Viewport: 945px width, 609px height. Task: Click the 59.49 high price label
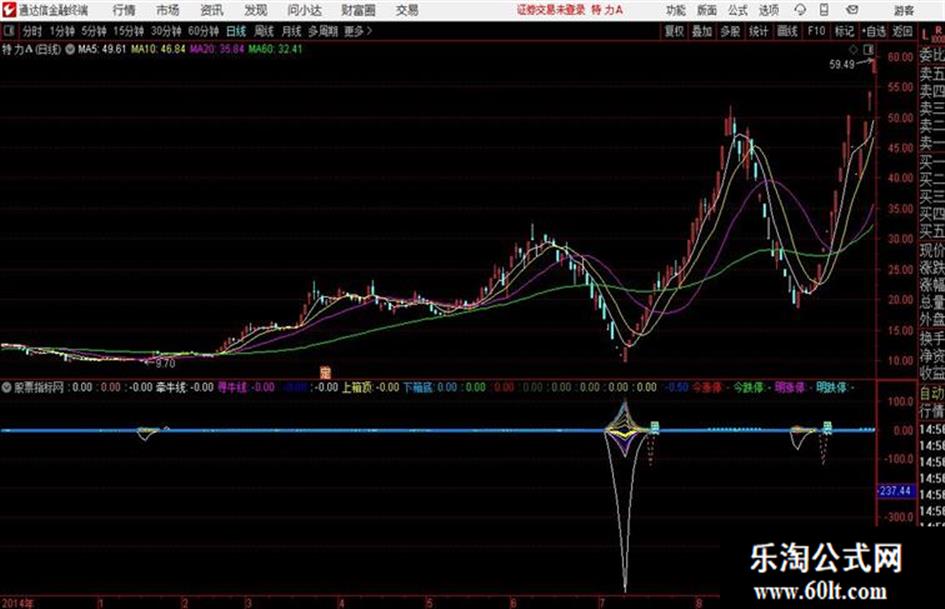point(842,64)
